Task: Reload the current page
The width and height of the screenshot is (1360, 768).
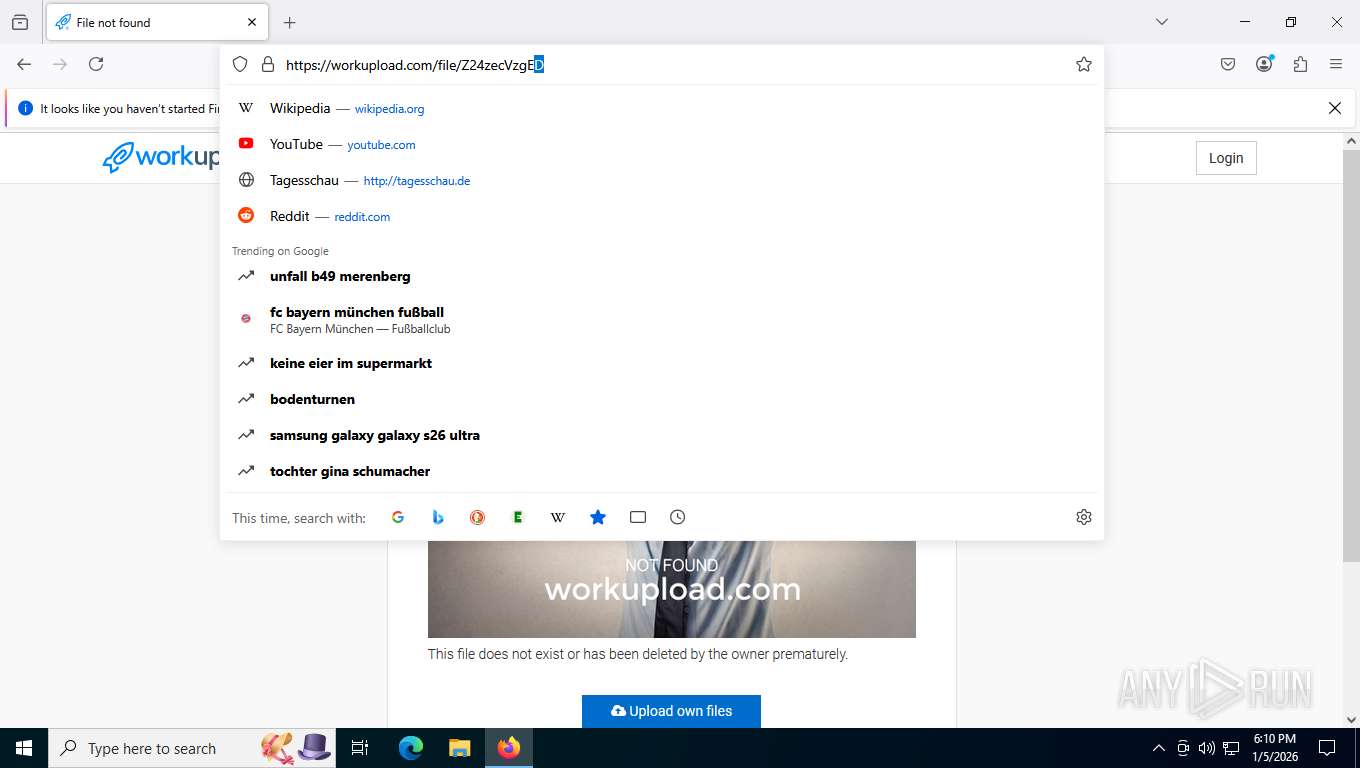Action: (x=96, y=64)
